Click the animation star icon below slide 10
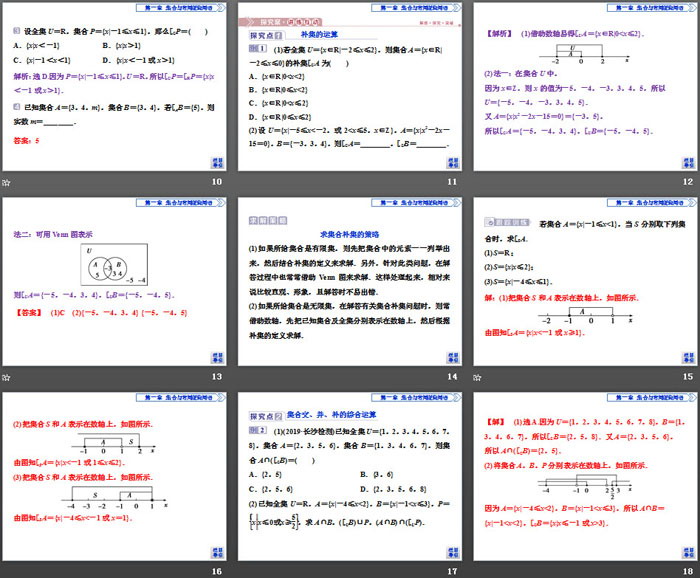This screenshot has height=578, width=700. [7, 182]
